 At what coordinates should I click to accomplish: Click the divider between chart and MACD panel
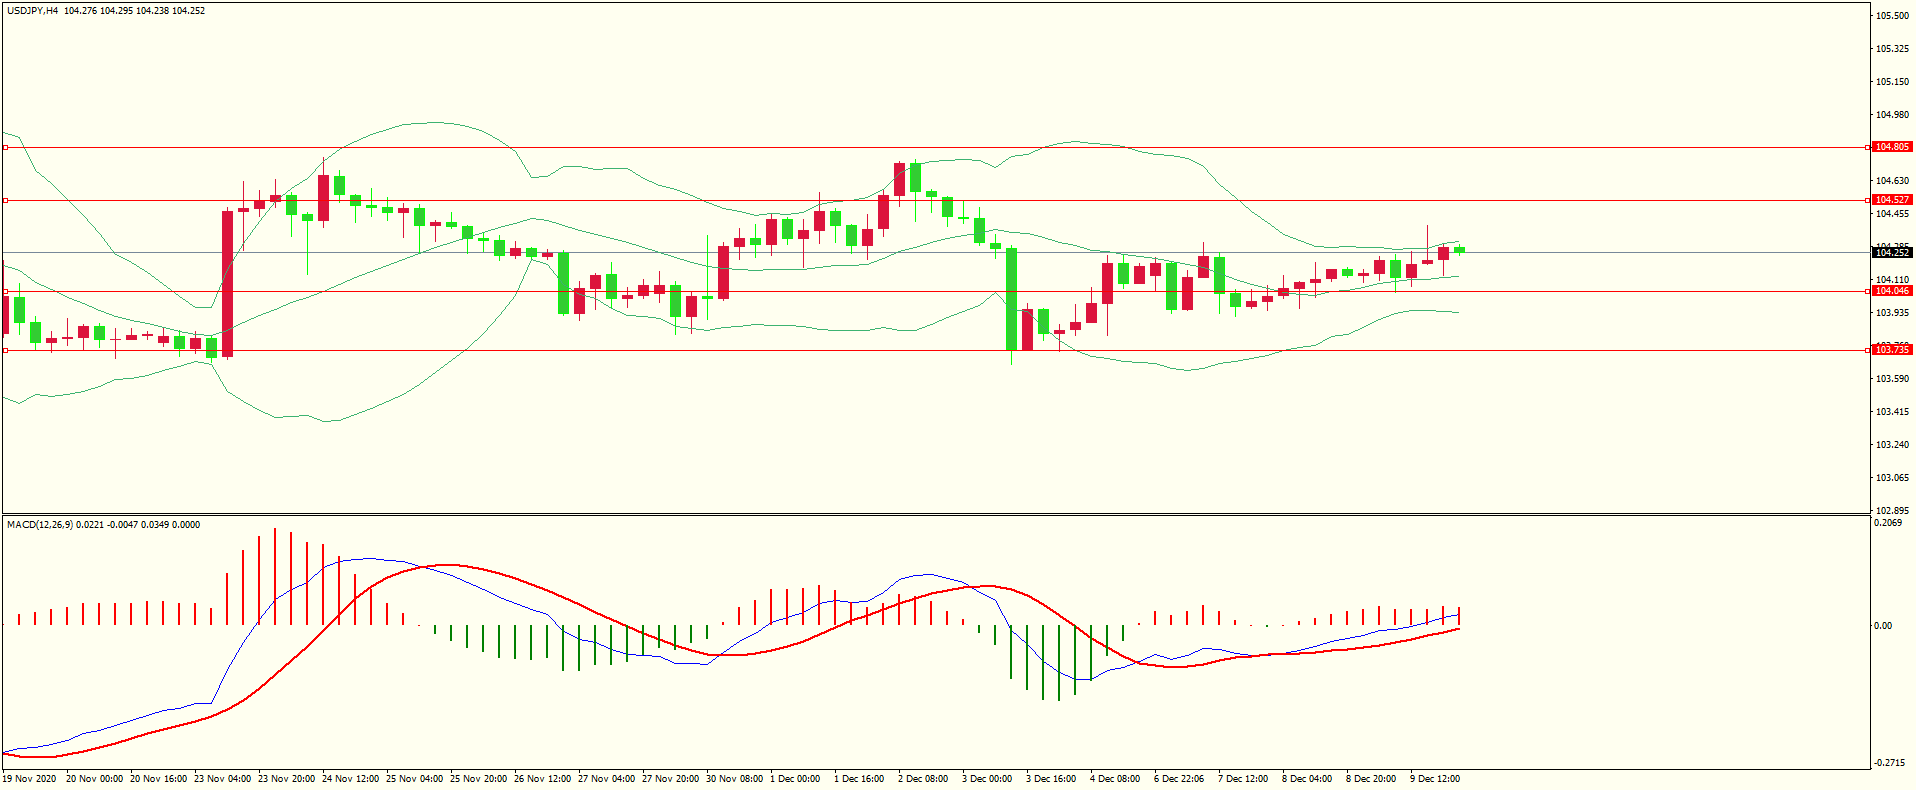[x=935, y=514]
